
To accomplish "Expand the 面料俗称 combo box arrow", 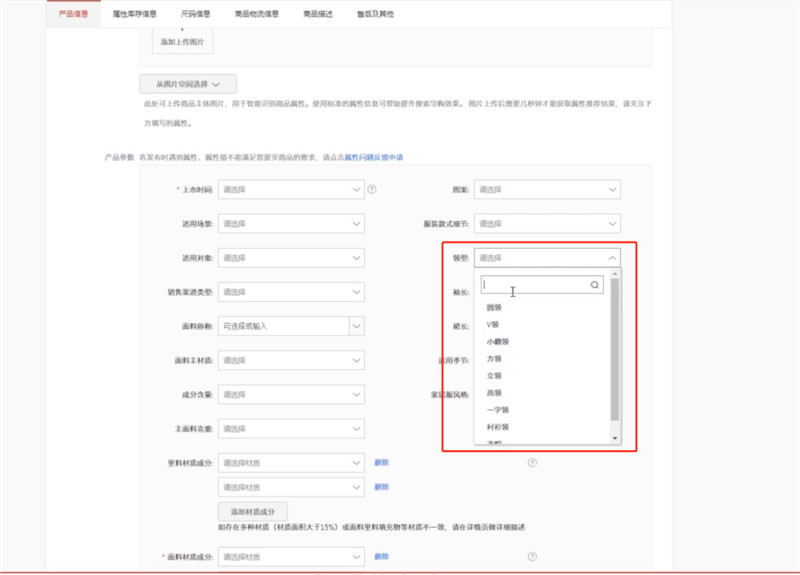I will tap(357, 326).
